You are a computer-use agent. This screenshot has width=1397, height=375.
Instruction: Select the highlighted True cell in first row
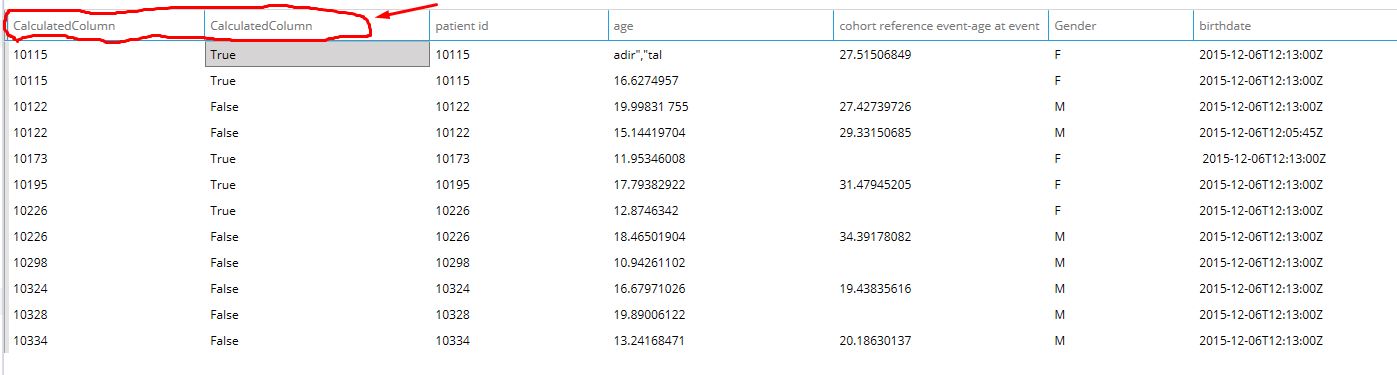point(318,55)
